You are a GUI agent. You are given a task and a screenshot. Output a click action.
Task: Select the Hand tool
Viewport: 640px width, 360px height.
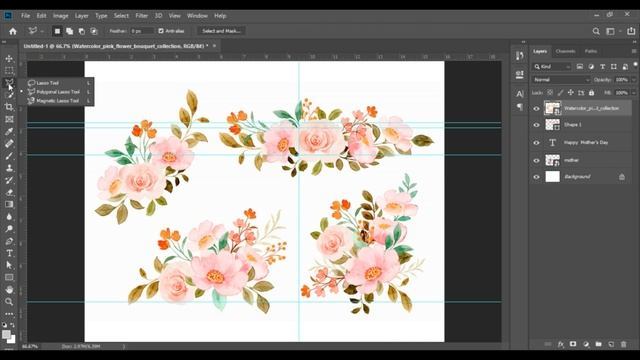[x=9, y=290]
